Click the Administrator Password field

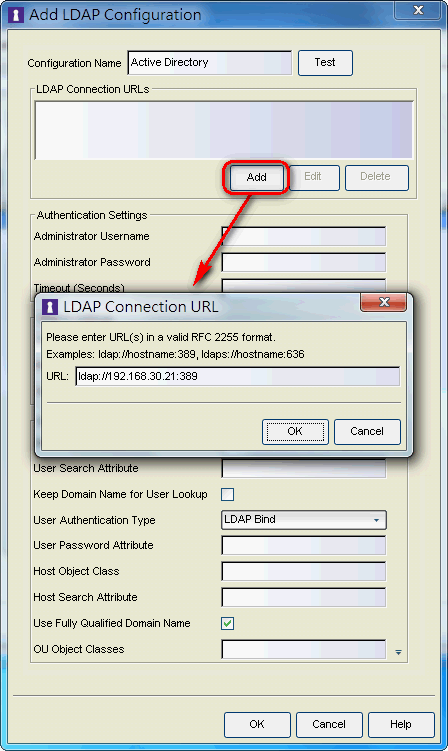[x=304, y=262]
